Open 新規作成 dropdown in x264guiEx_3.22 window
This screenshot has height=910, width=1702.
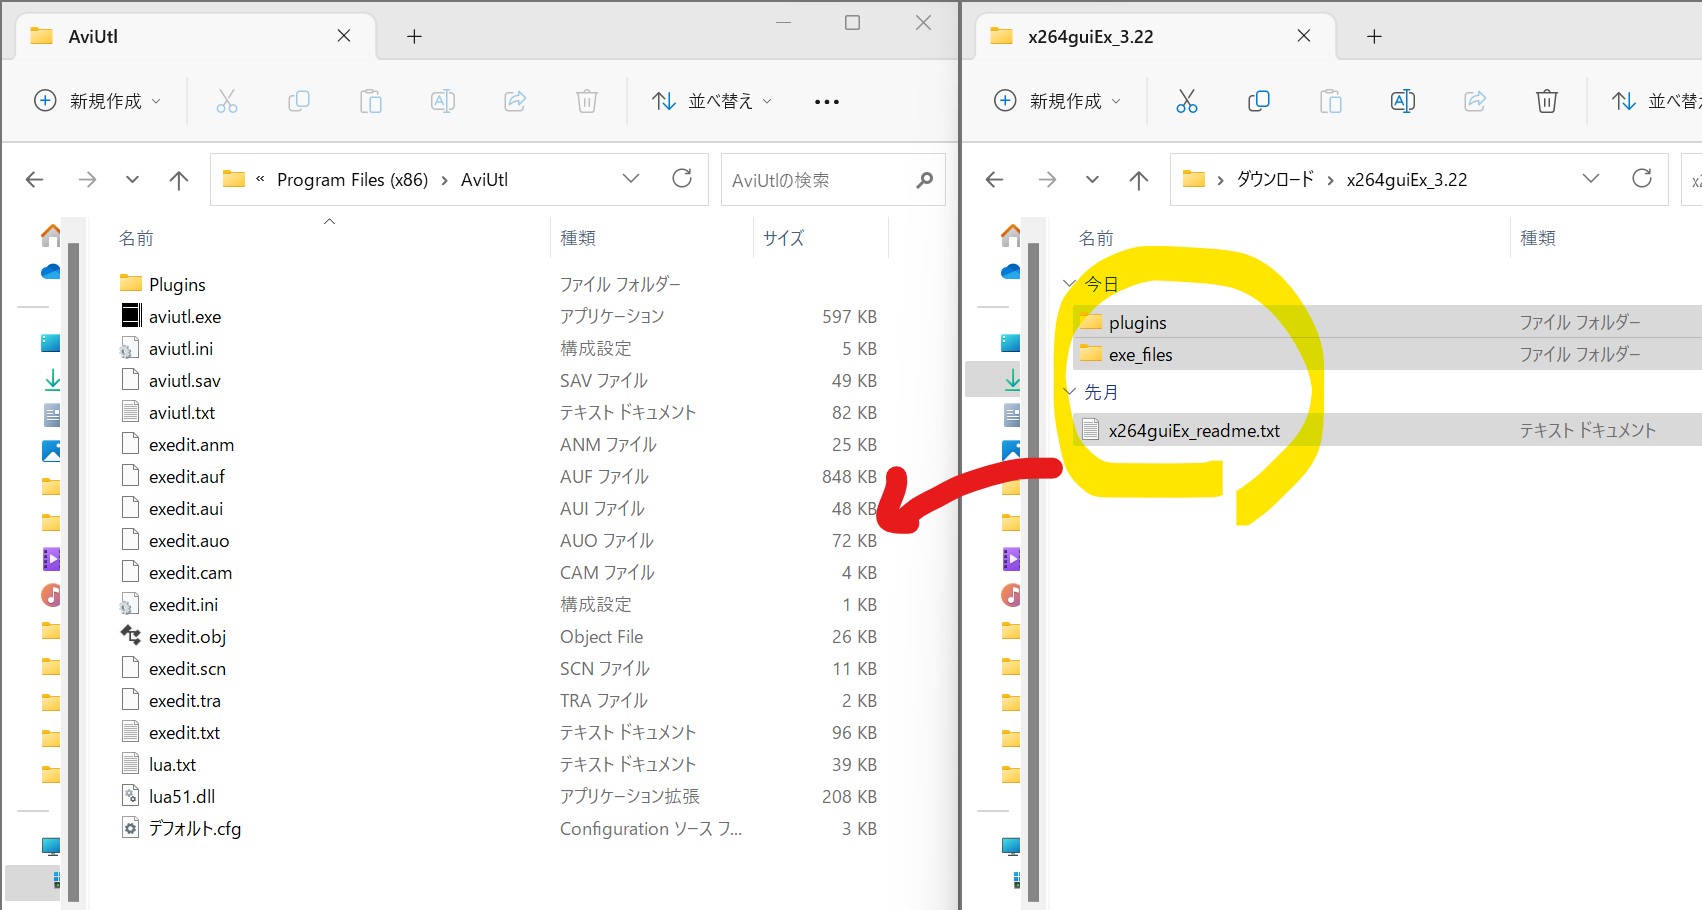pos(1058,101)
